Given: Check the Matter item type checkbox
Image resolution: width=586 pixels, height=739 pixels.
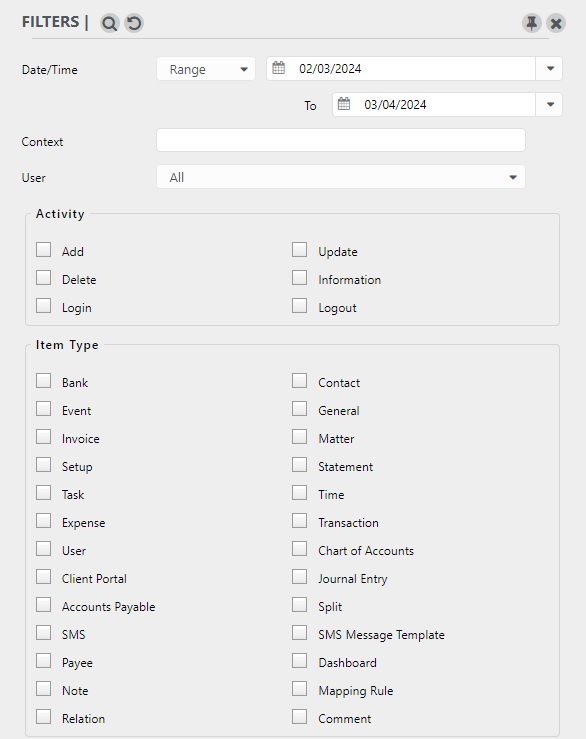Looking at the screenshot, I should (299, 437).
